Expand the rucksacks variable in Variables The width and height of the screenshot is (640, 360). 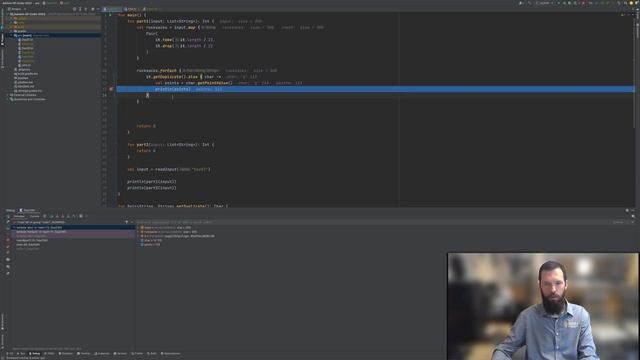pyautogui.click(x=138, y=232)
